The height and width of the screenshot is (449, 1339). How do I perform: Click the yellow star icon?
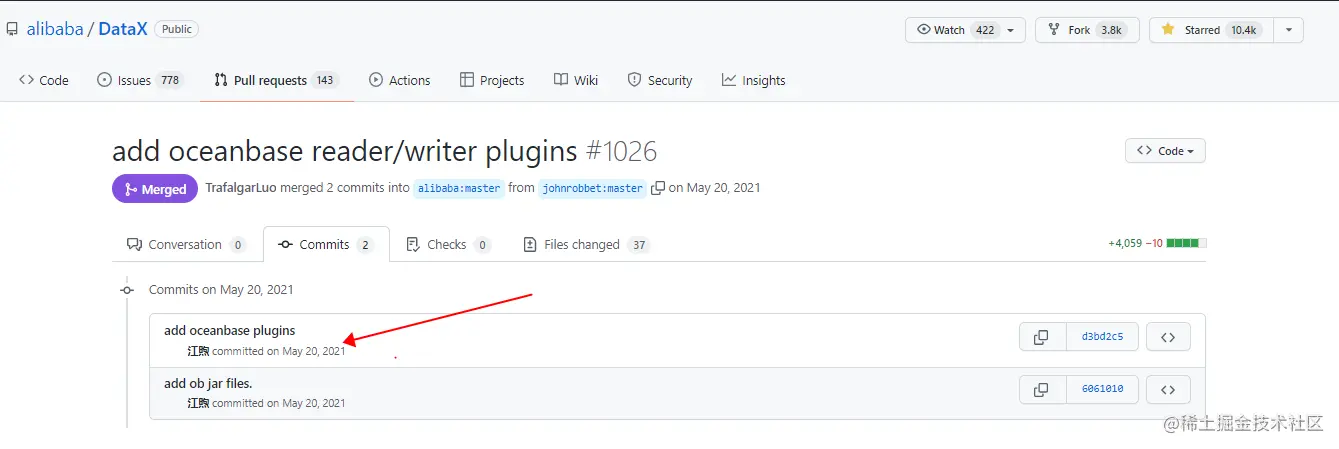(1168, 30)
